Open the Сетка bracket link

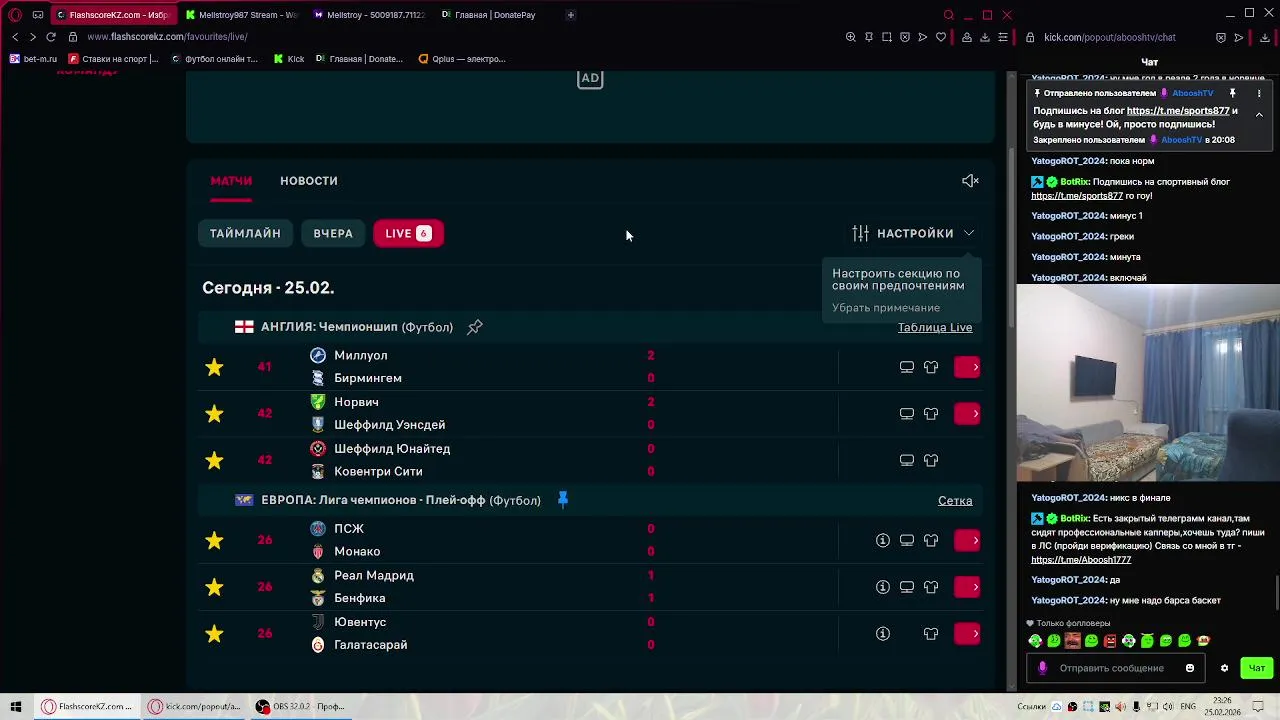coord(955,500)
